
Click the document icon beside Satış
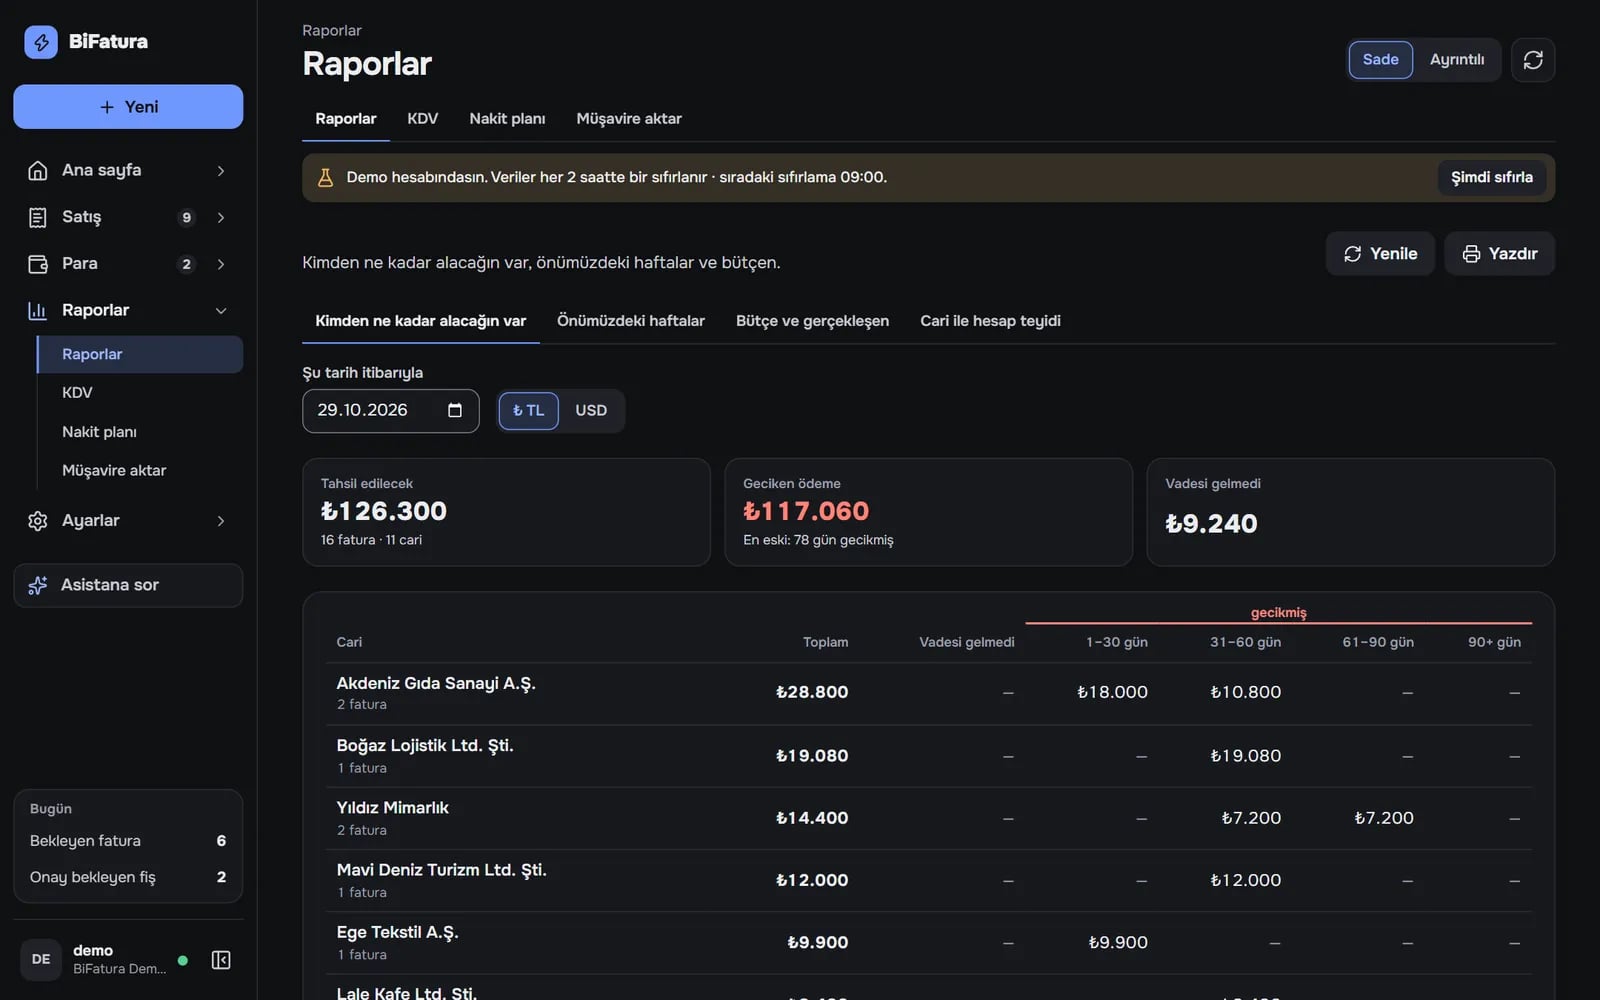38,217
